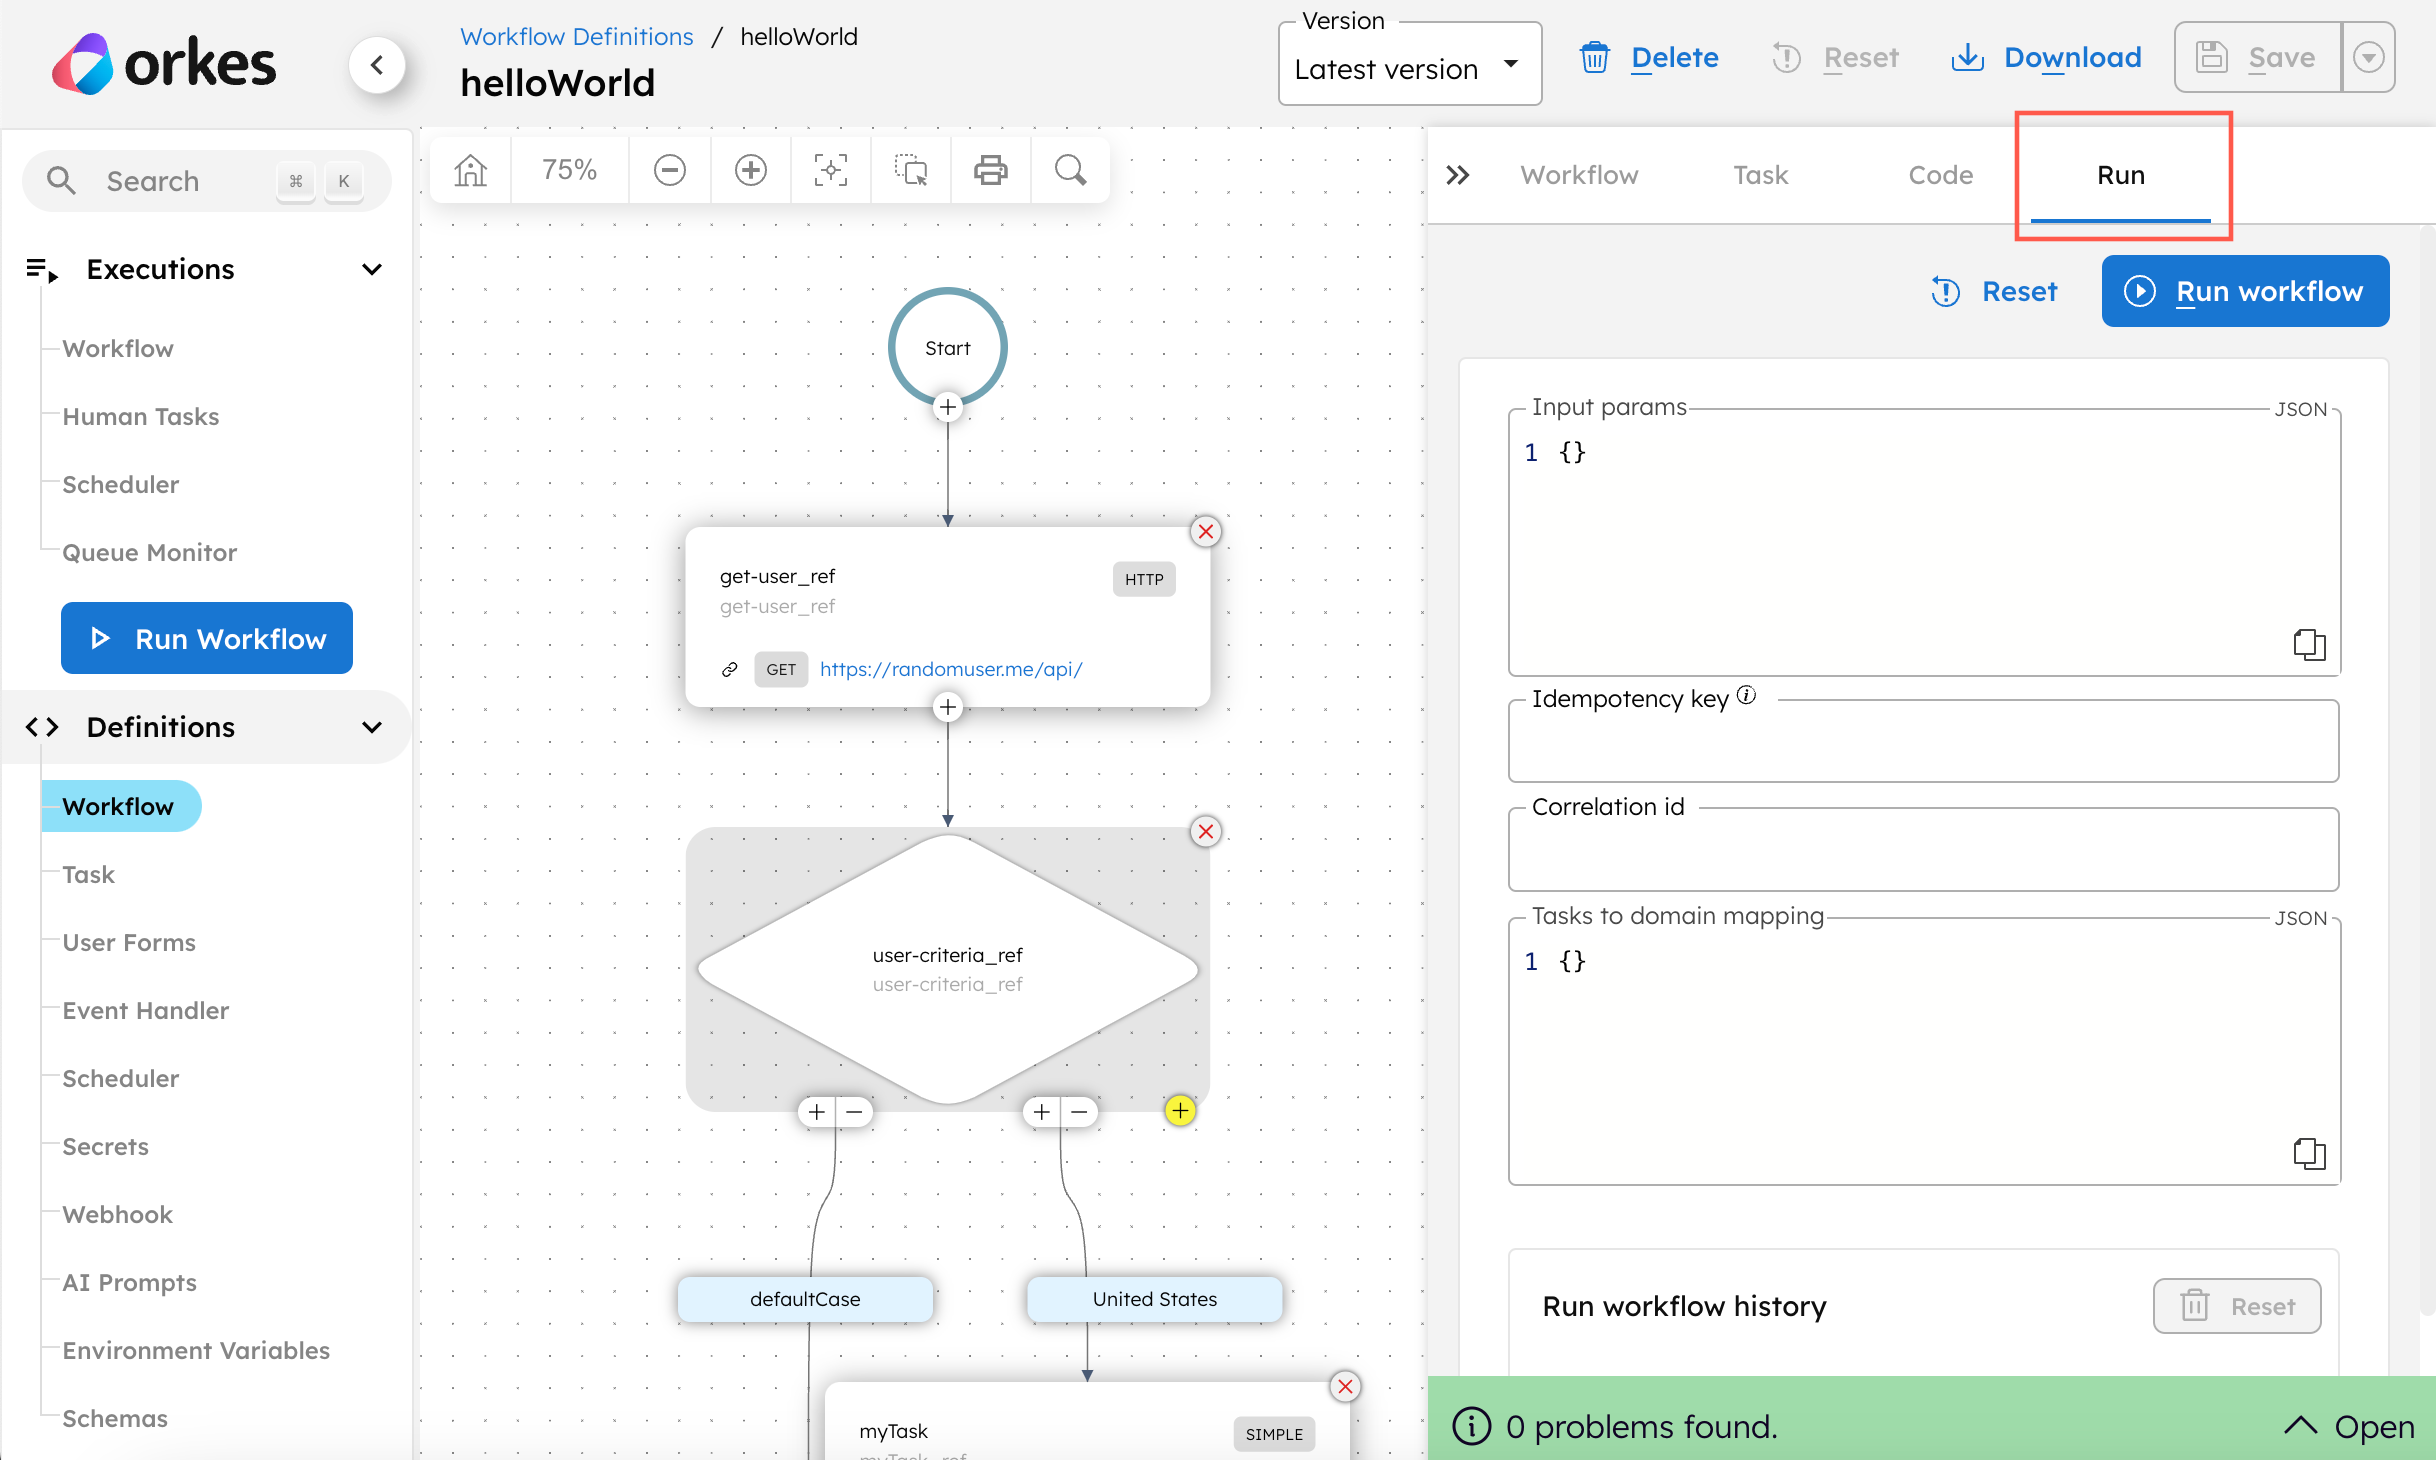The image size is (2436, 1460).
Task: Remove the user-criteria_ref switch with red X
Action: [x=1206, y=831]
